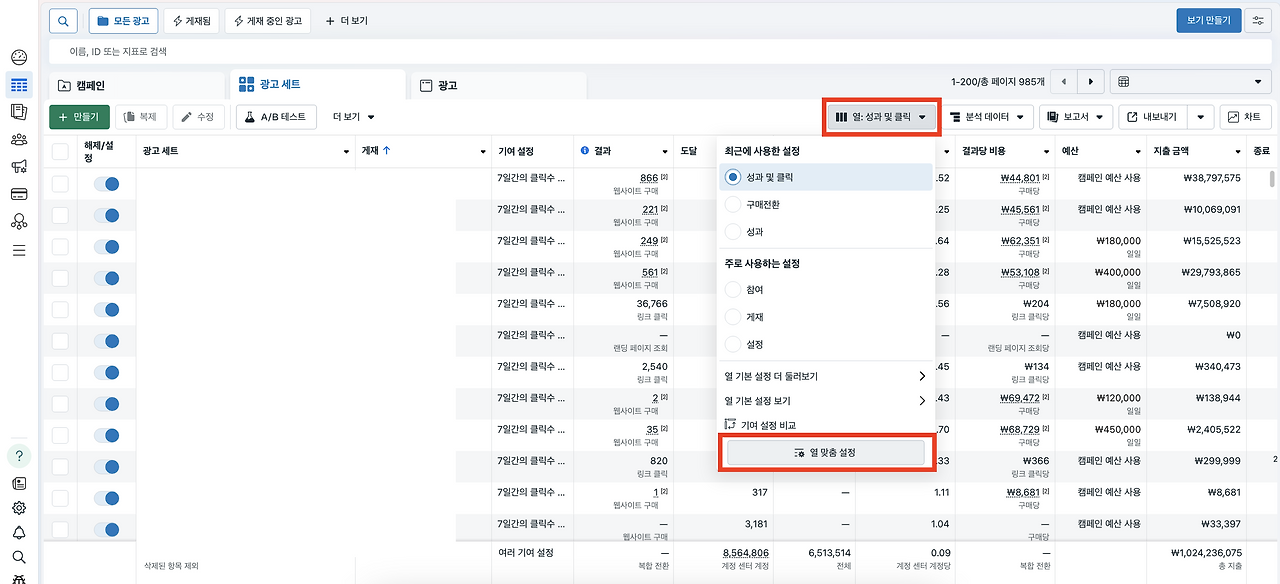Expand the 더 보기 dropdown next to A/B 테스트
This screenshot has width=1280, height=584.
(x=355, y=117)
